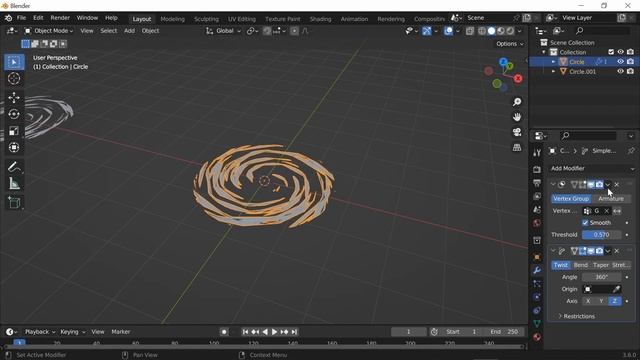This screenshot has width=640, height=360.
Task: Pick the Add Cube tool
Action: (x=14, y=202)
